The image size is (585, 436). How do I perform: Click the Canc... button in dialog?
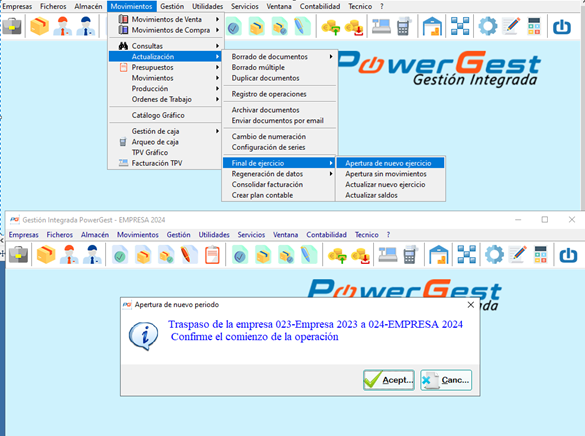446,380
